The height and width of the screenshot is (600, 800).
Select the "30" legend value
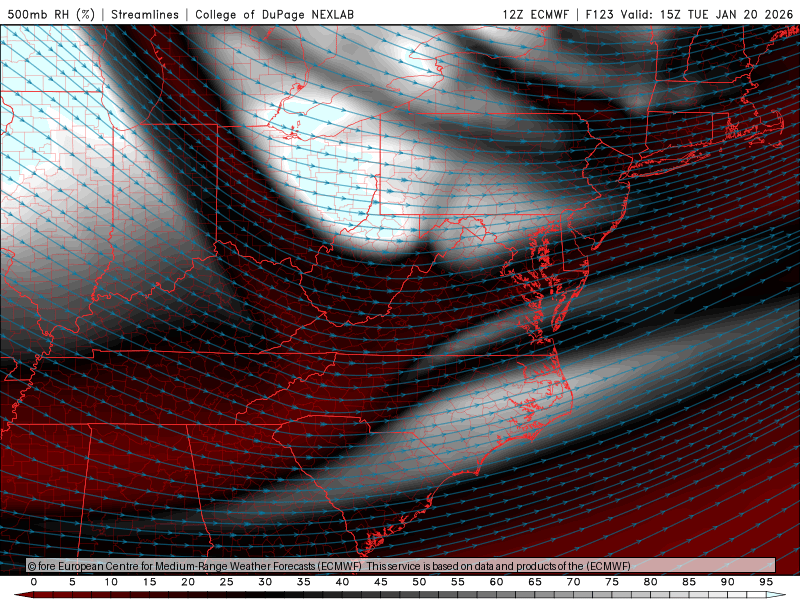pyautogui.click(x=265, y=582)
